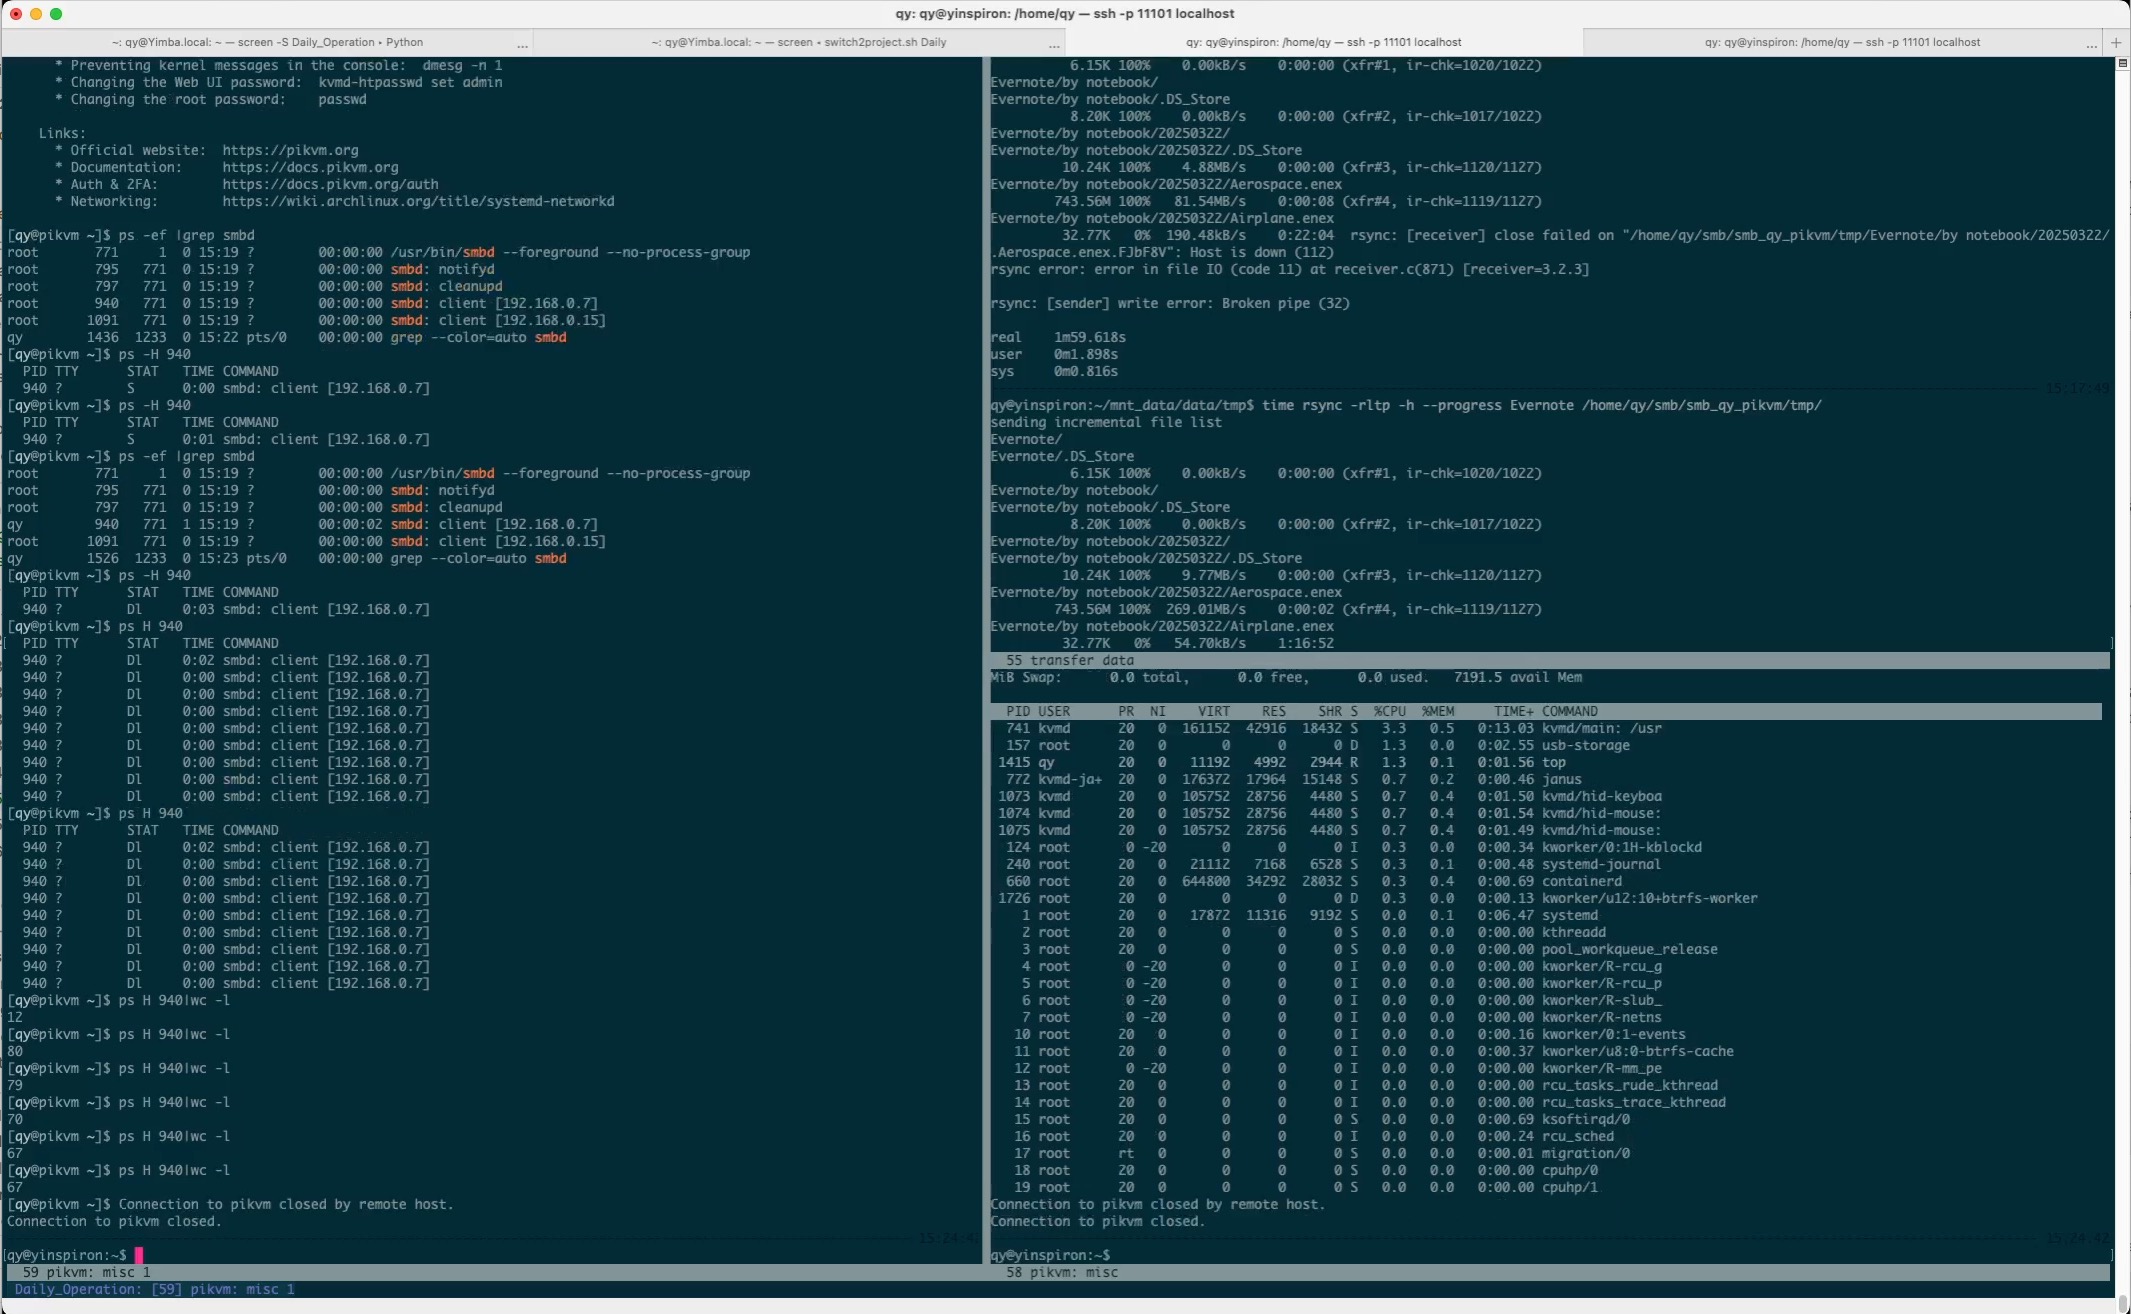The width and height of the screenshot is (2131, 1314).
Task: Click the 'Changing the root password: passwd' line
Action: click(x=211, y=99)
